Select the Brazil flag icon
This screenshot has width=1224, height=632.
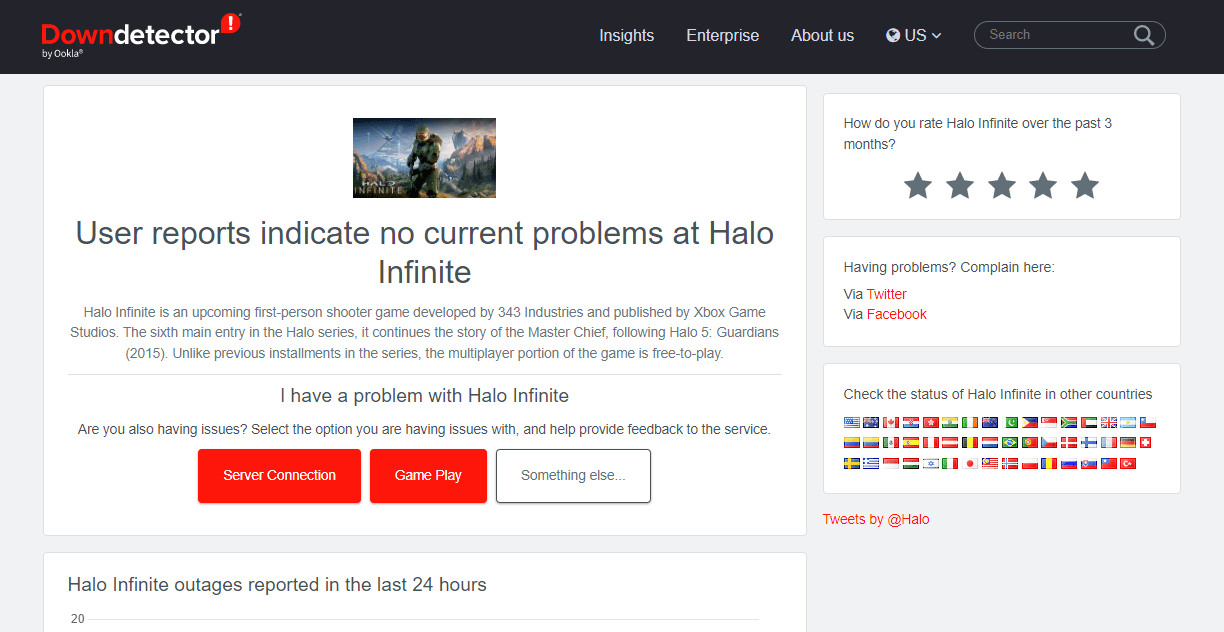1008,443
